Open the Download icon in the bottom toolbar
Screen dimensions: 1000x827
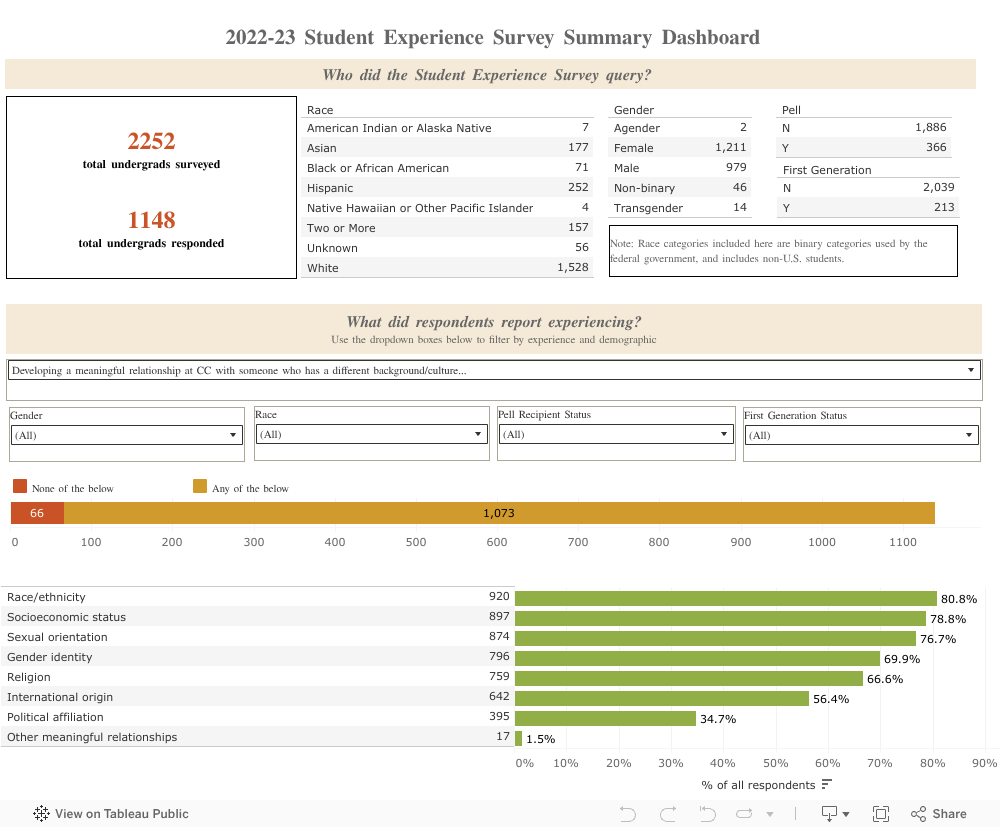pyautogui.click(x=828, y=813)
